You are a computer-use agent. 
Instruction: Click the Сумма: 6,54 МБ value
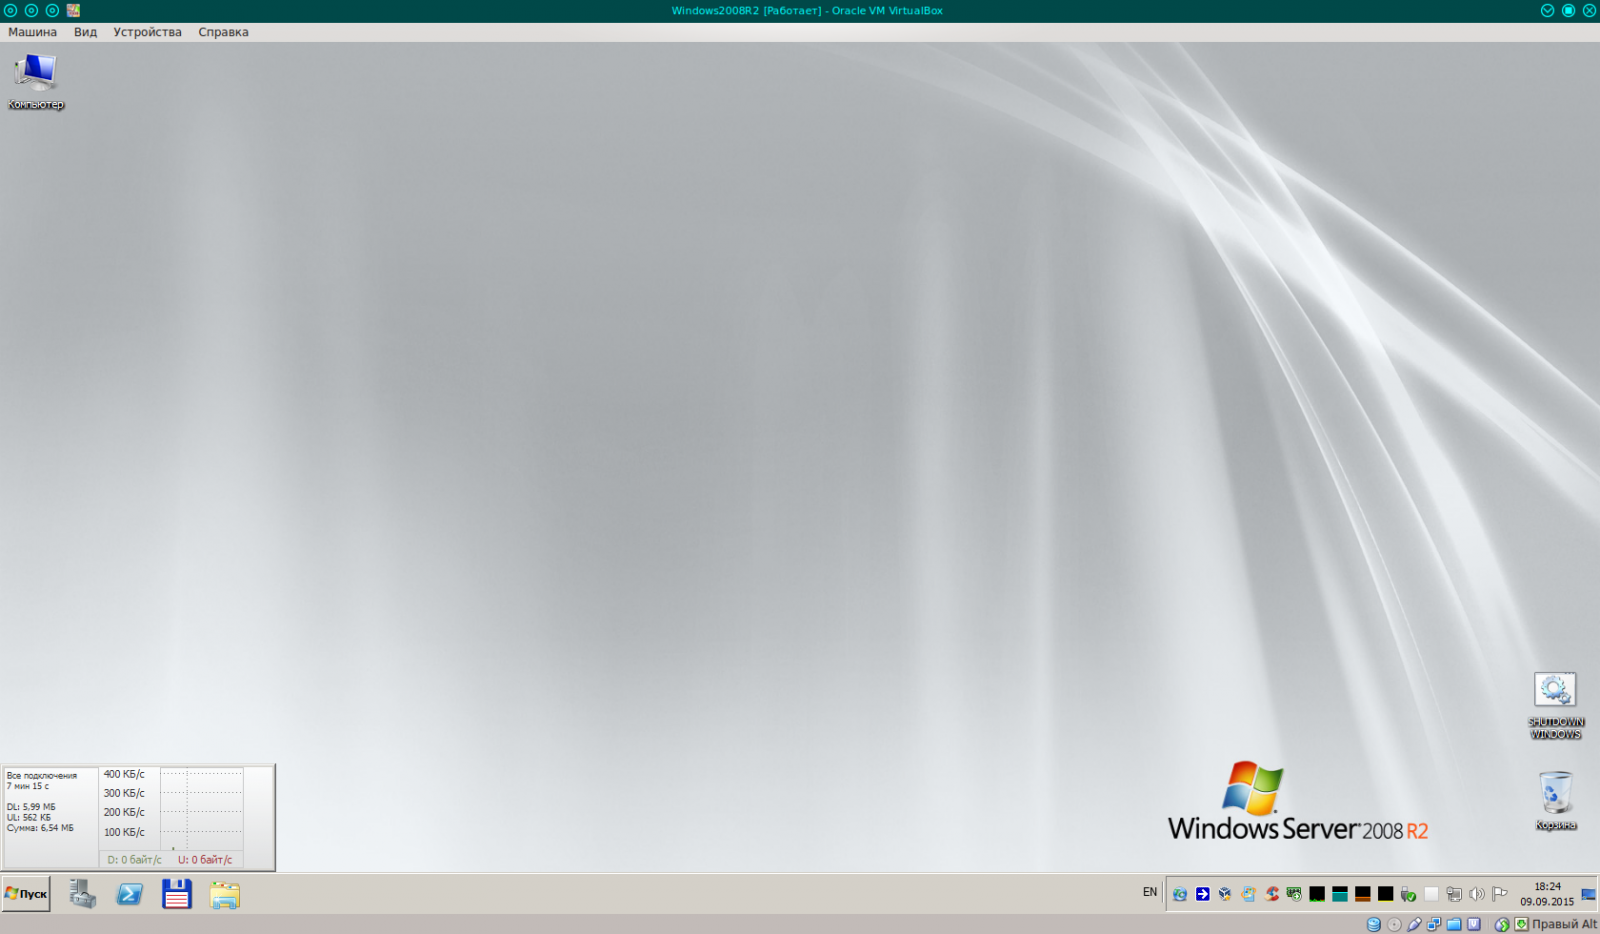(40, 828)
